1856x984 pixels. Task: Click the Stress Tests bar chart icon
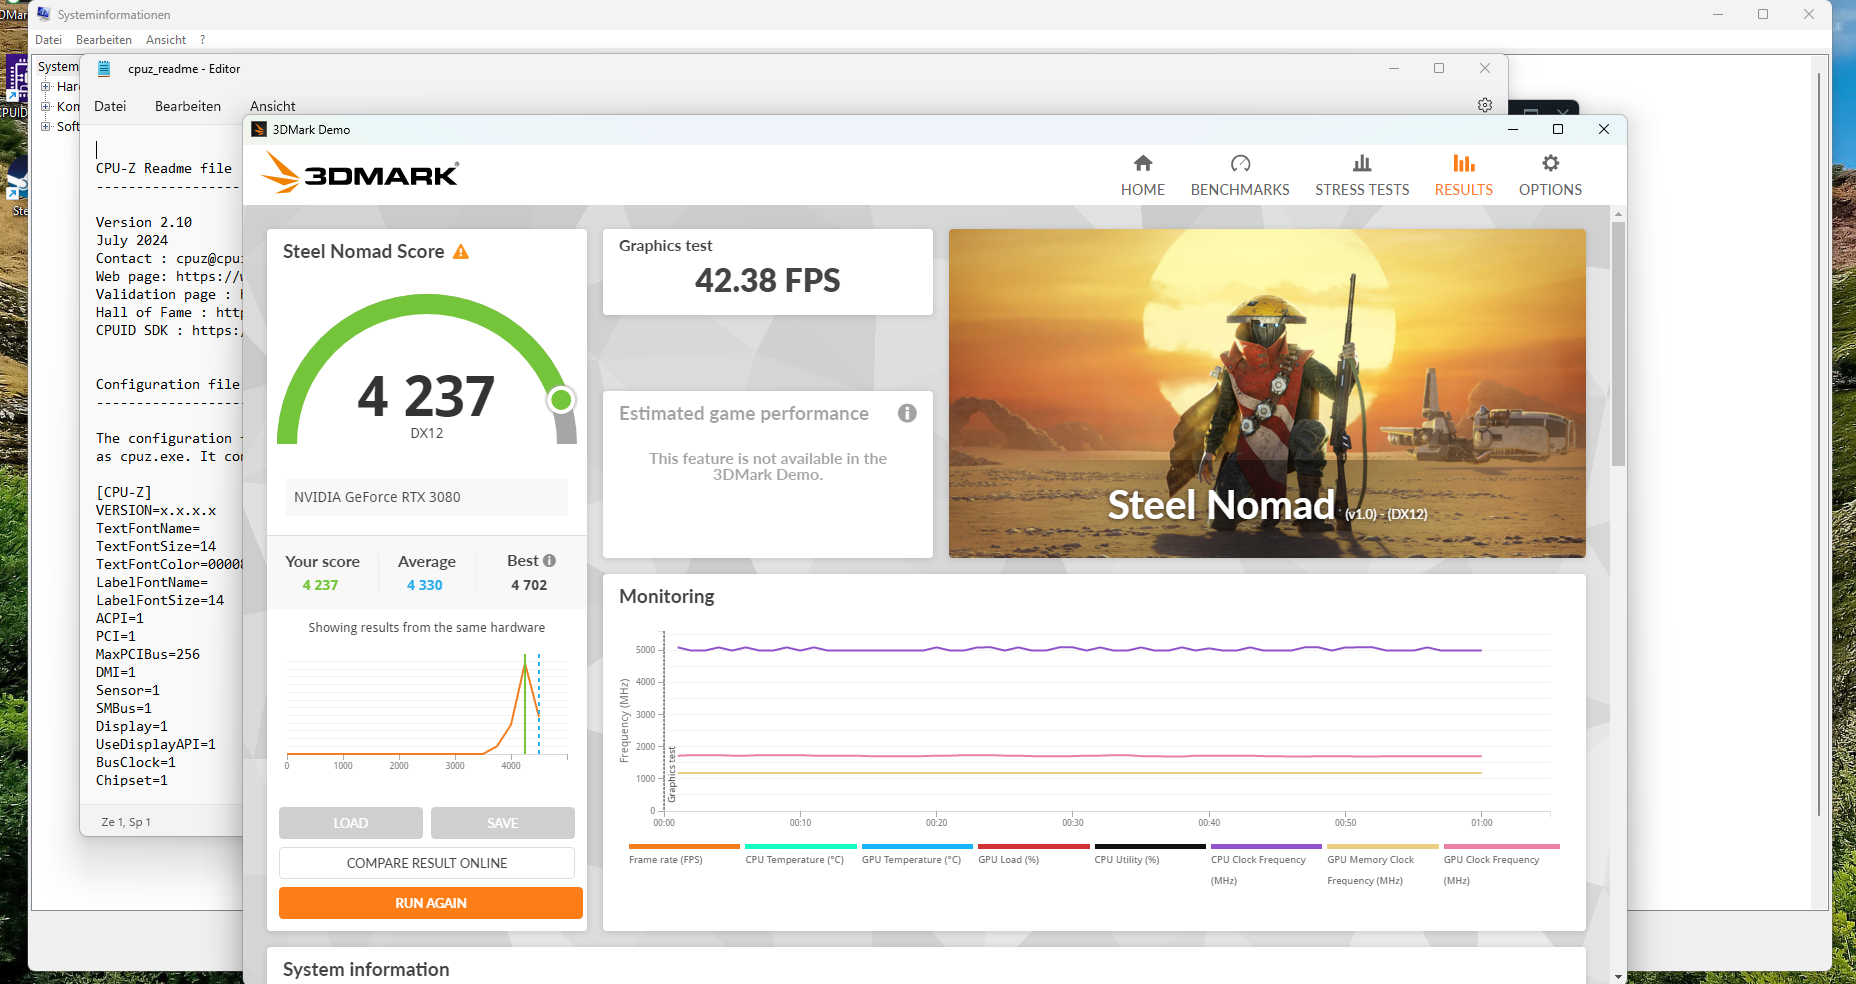pos(1362,163)
